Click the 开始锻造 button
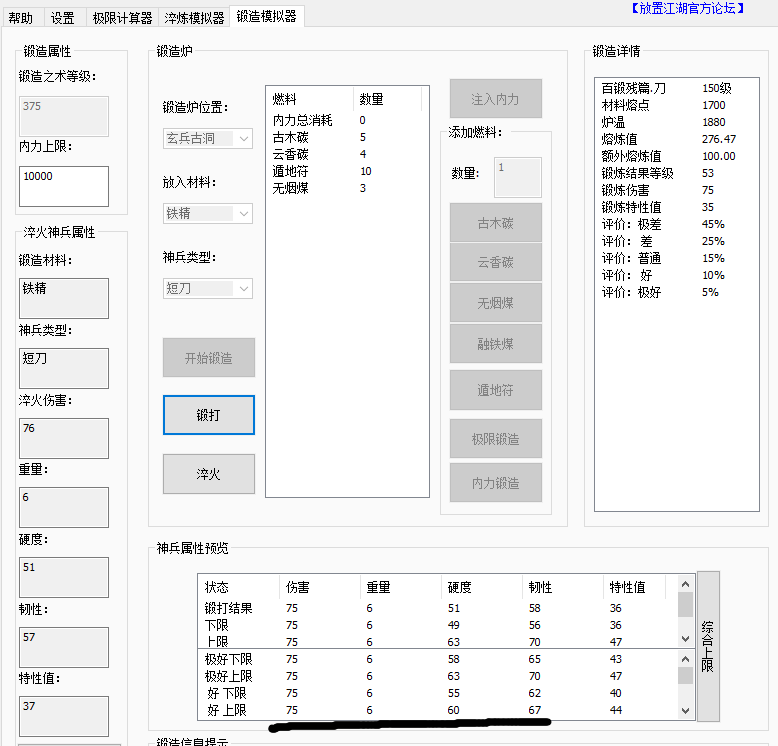Screen dimensions: 778x746 coord(208,358)
